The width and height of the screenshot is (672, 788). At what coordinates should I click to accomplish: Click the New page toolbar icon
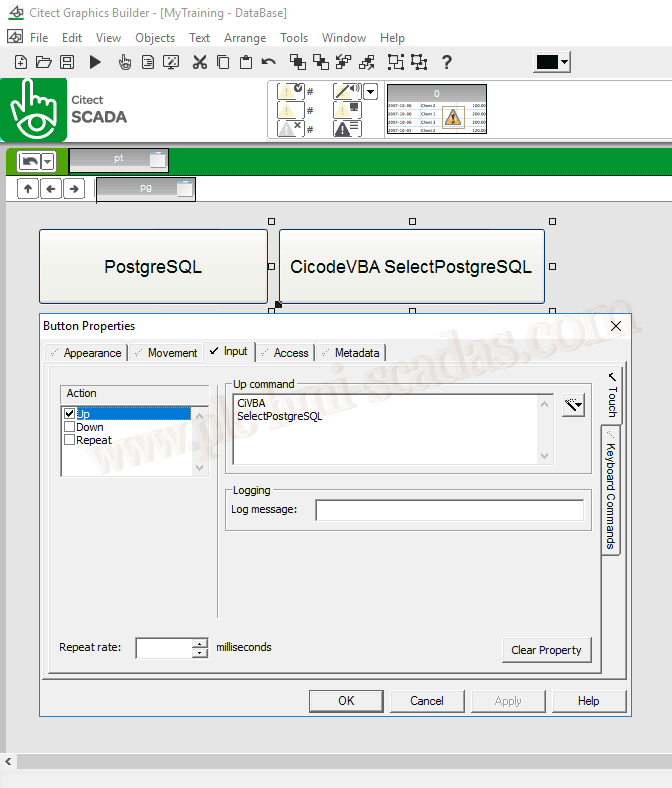[x=21, y=62]
